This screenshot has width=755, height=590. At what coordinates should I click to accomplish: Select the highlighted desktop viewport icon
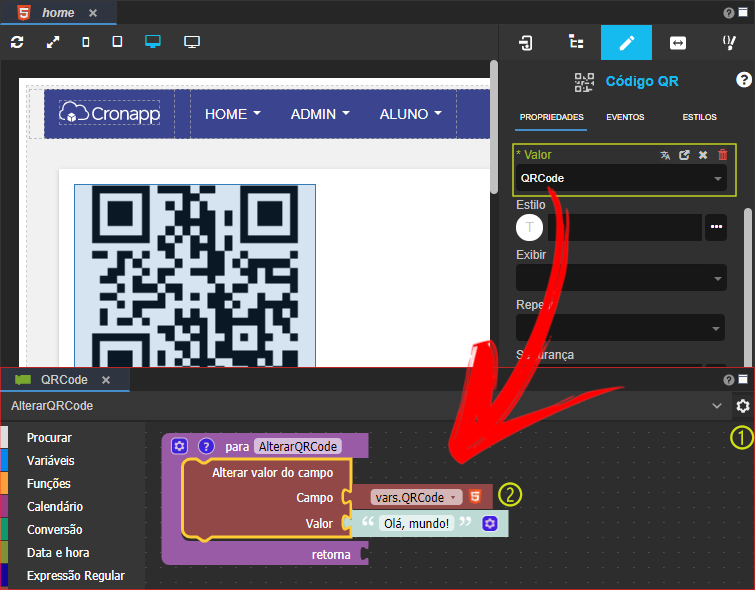tap(153, 42)
